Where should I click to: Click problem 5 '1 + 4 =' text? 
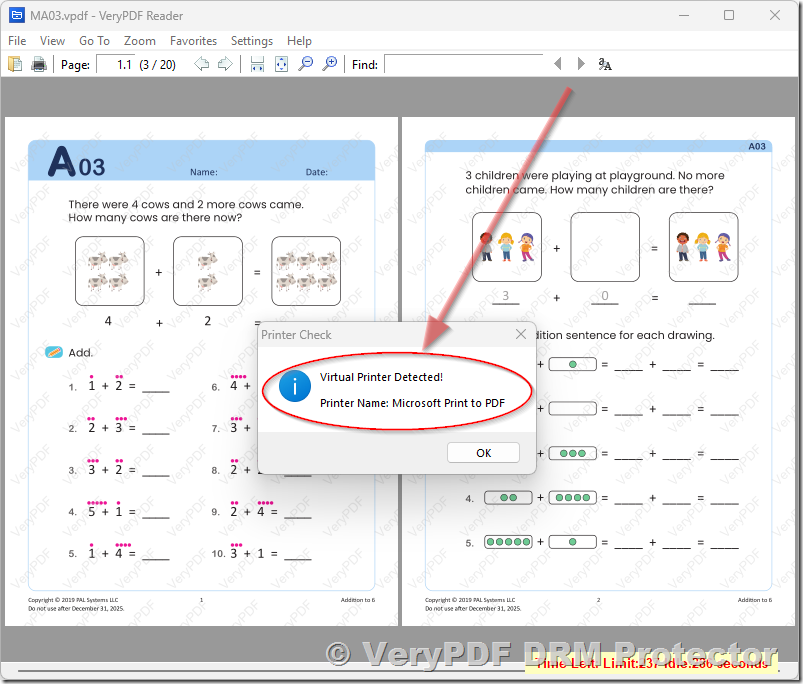click(x=111, y=553)
